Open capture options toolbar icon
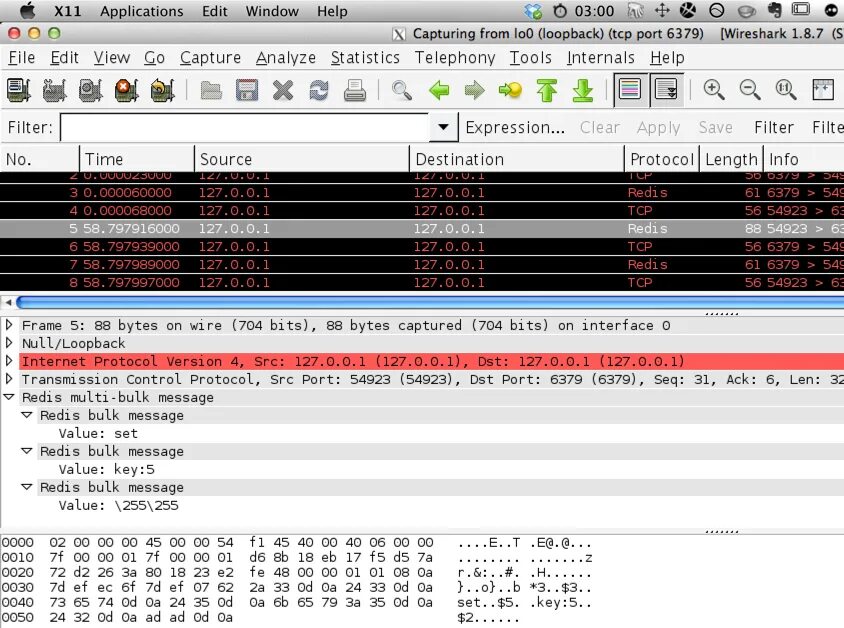This screenshot has height=628, width=844. [54, 90]
